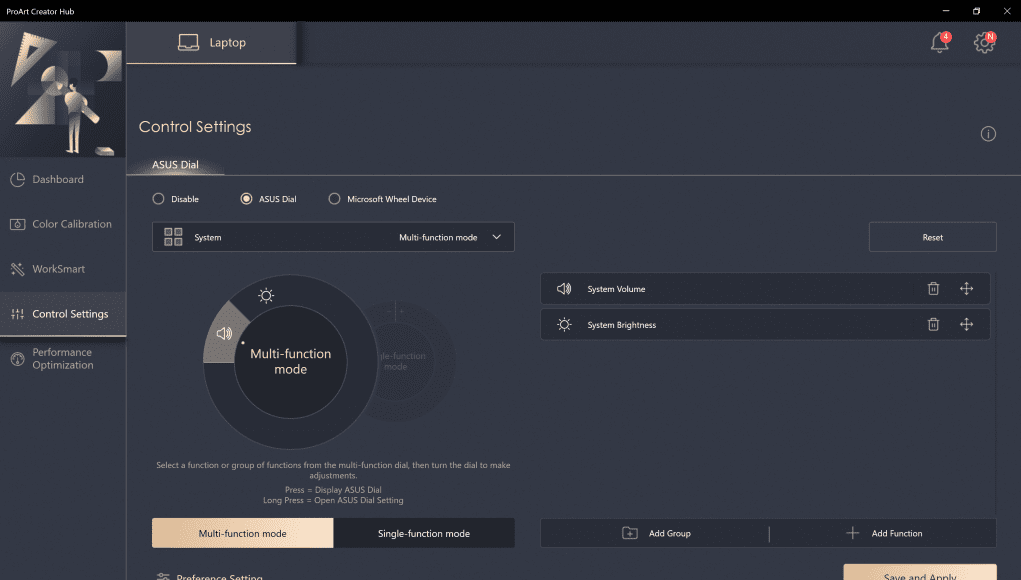Screen dimensions: 1021x580
Task: Click the Add Function plus icon
Action: [x=852, y=533]
